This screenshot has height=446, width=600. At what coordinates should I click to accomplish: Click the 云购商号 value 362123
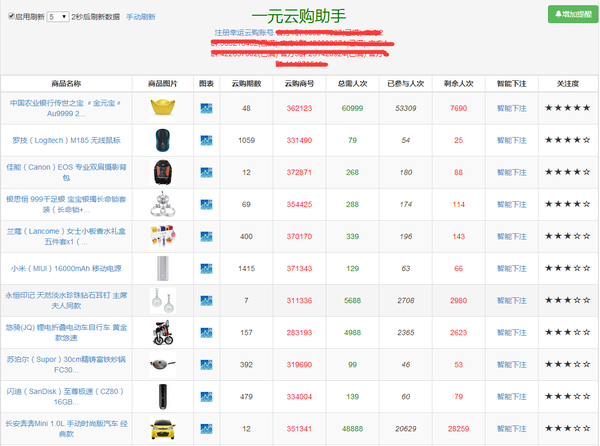pyautogui.click(x=299, y=108)
